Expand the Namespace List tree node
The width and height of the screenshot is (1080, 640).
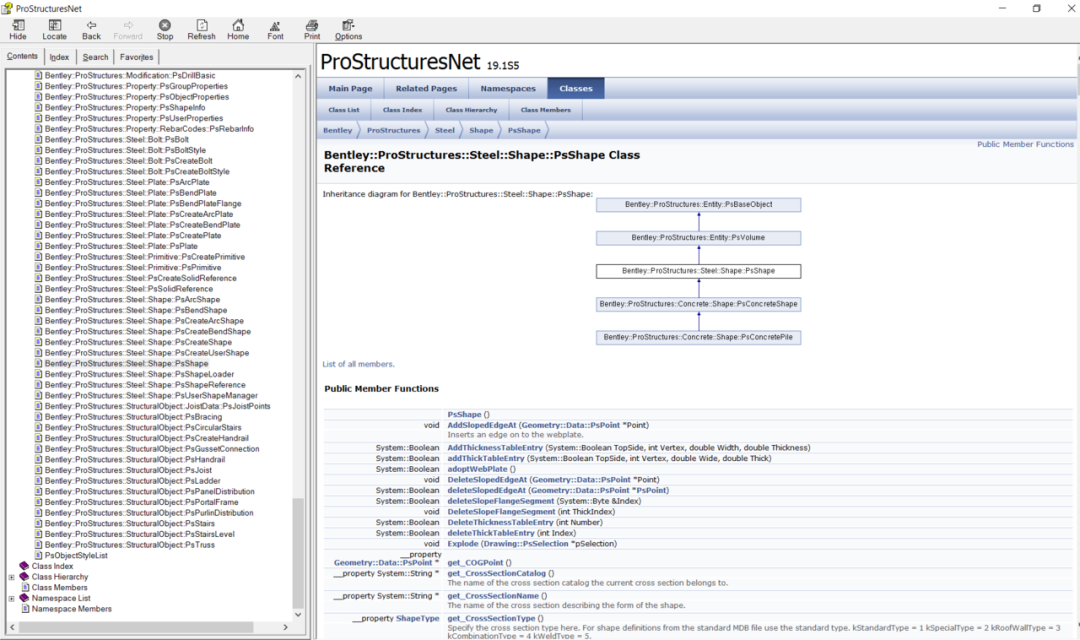pyautogui.click(x=11, y=599)
